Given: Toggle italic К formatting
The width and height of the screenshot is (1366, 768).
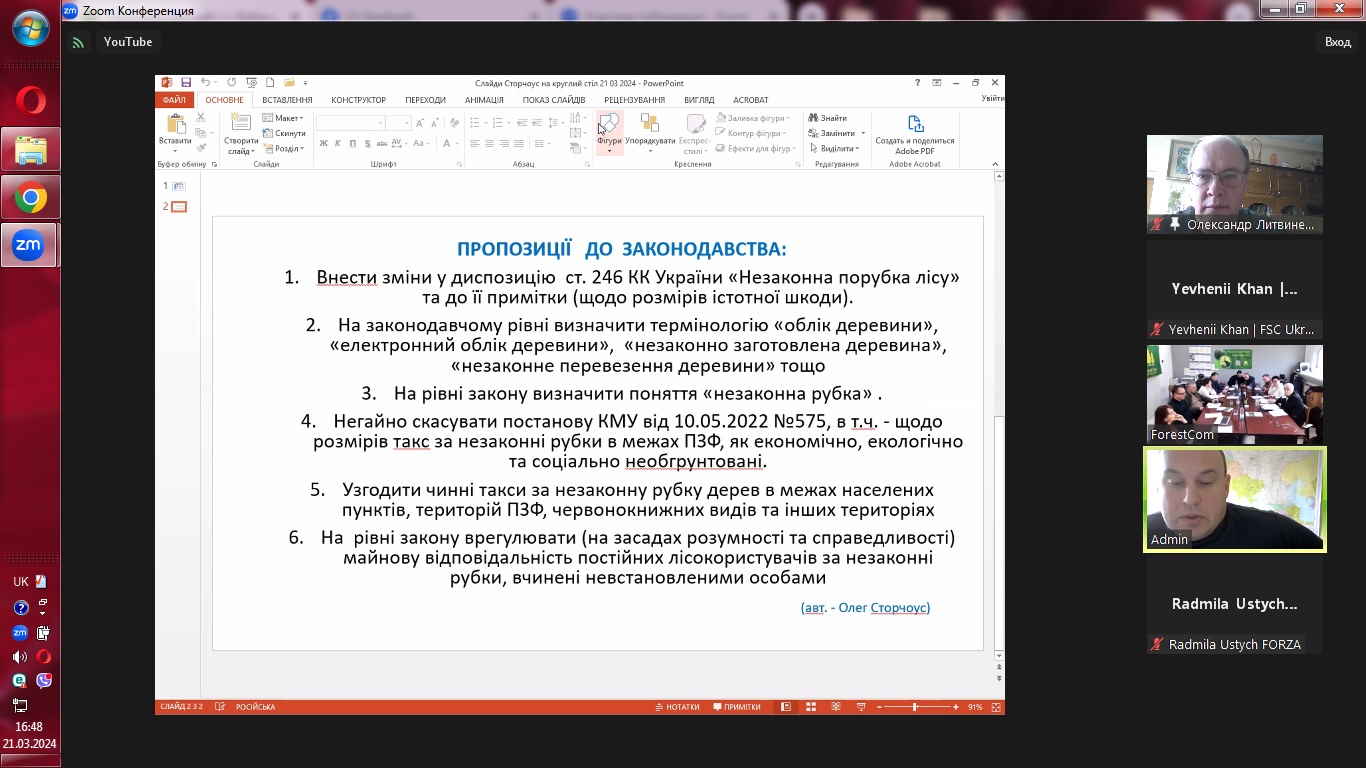Looking at the screenshot, I should [338, 144].
